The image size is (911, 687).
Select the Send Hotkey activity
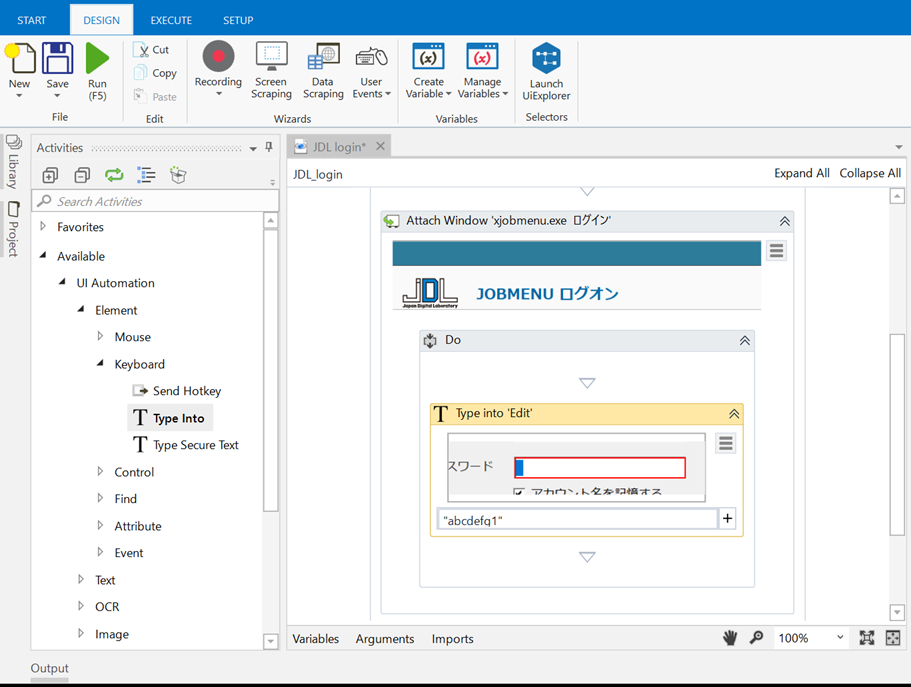[x=177, y=391]
